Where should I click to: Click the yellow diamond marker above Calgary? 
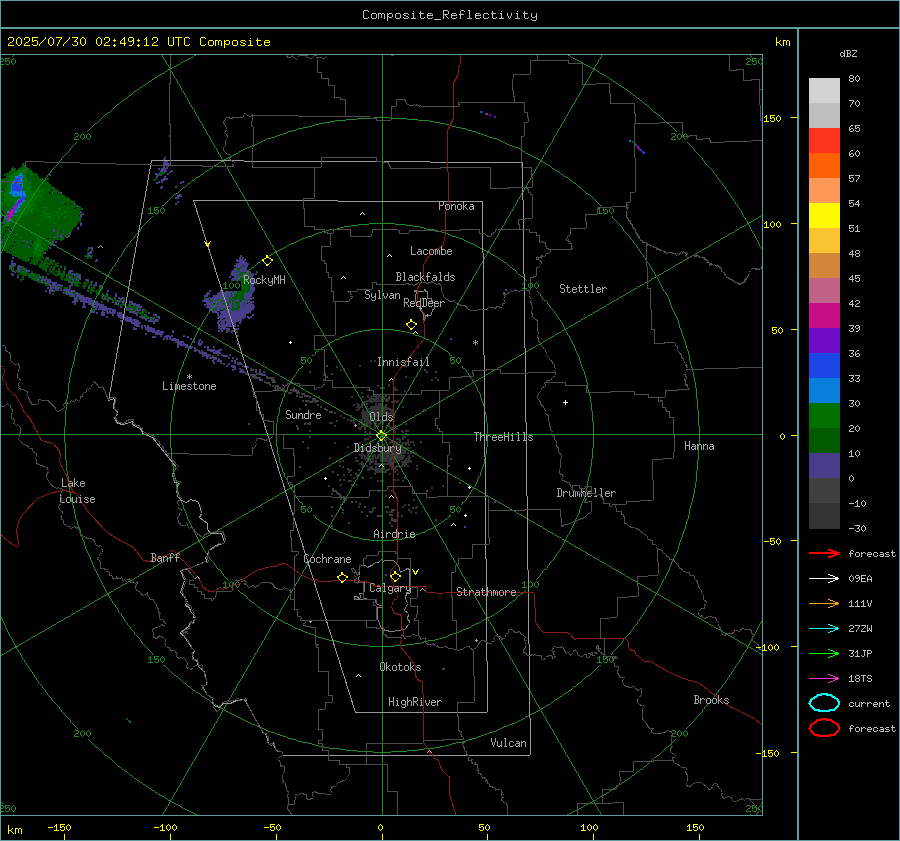click(x=395, y=576)
